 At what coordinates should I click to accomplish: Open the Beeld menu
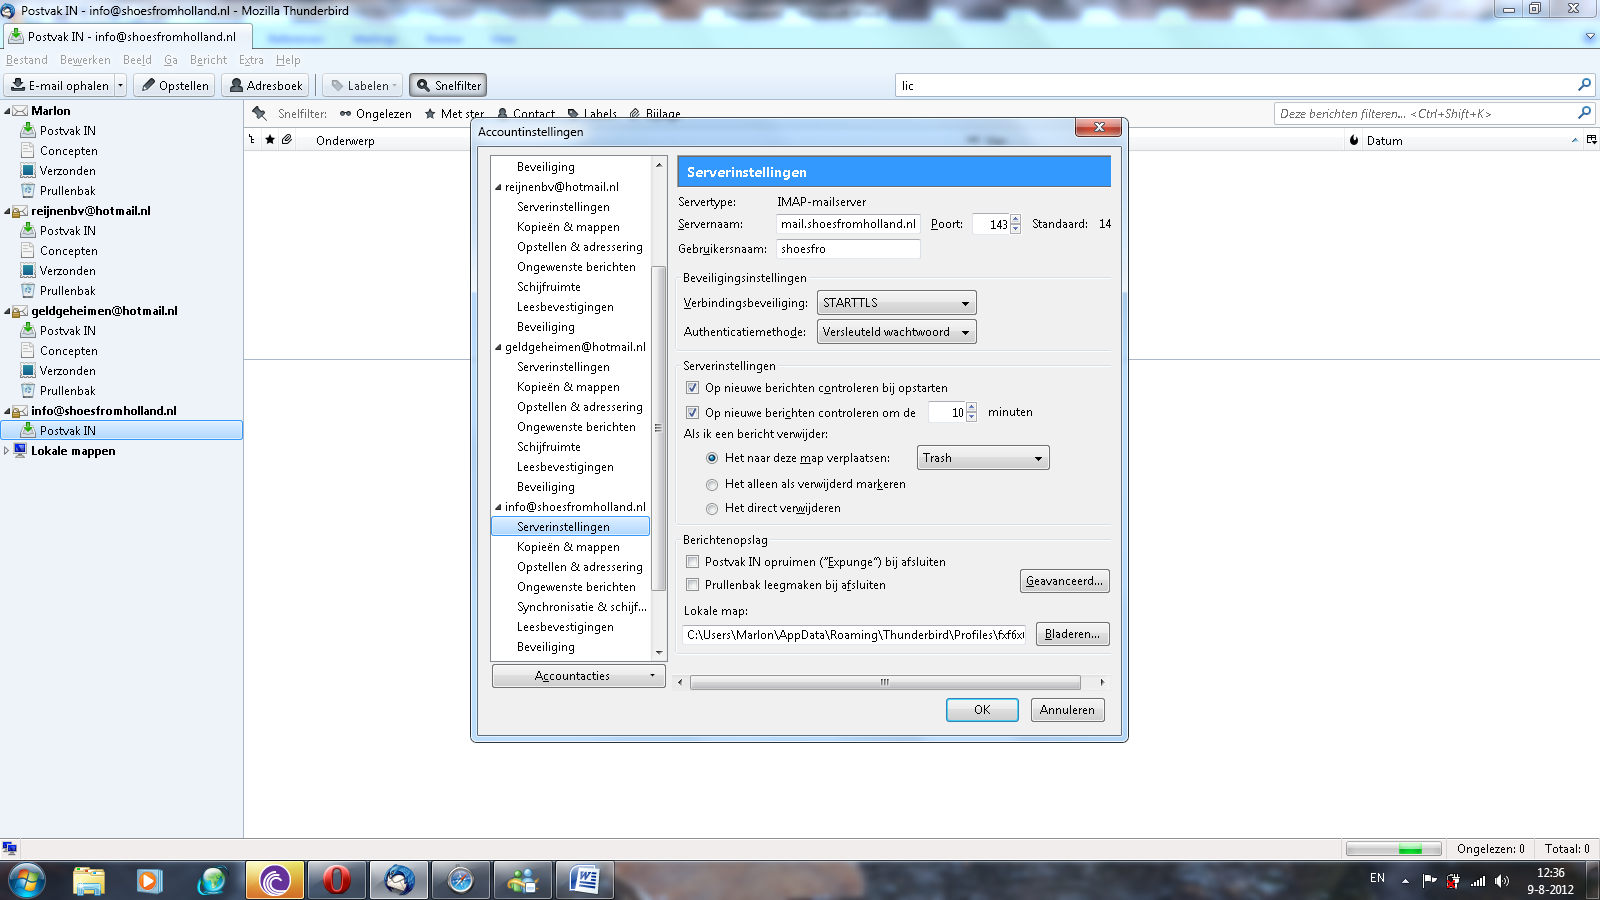point(137,60)
